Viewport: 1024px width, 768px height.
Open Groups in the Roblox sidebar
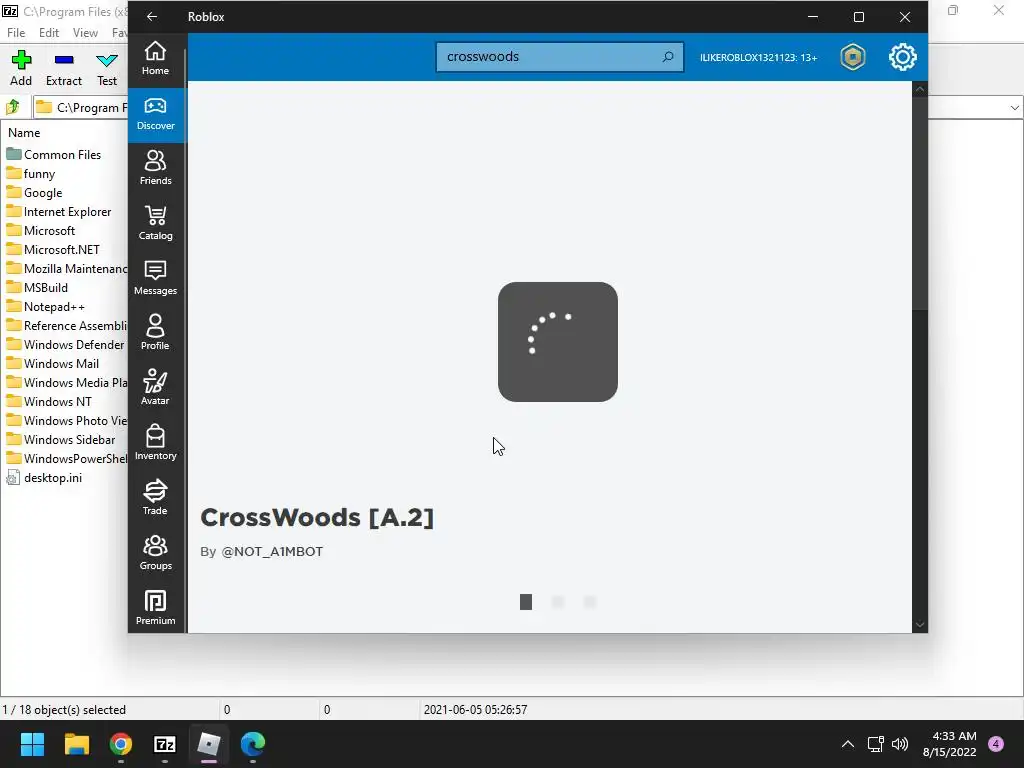click(155, 553)
